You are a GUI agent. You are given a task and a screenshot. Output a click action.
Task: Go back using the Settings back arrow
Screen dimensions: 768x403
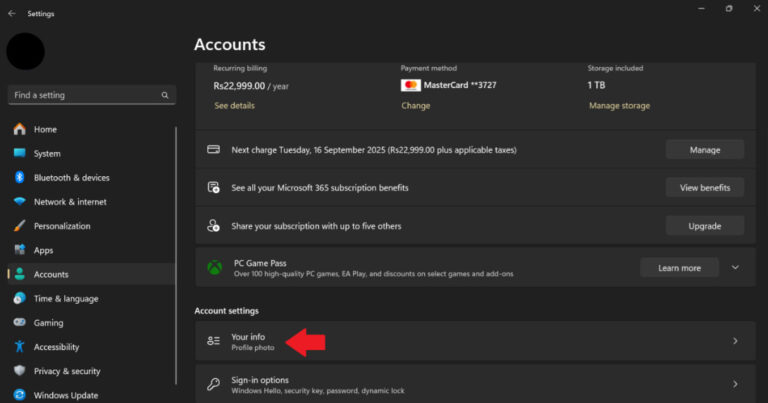click(12, 14)
